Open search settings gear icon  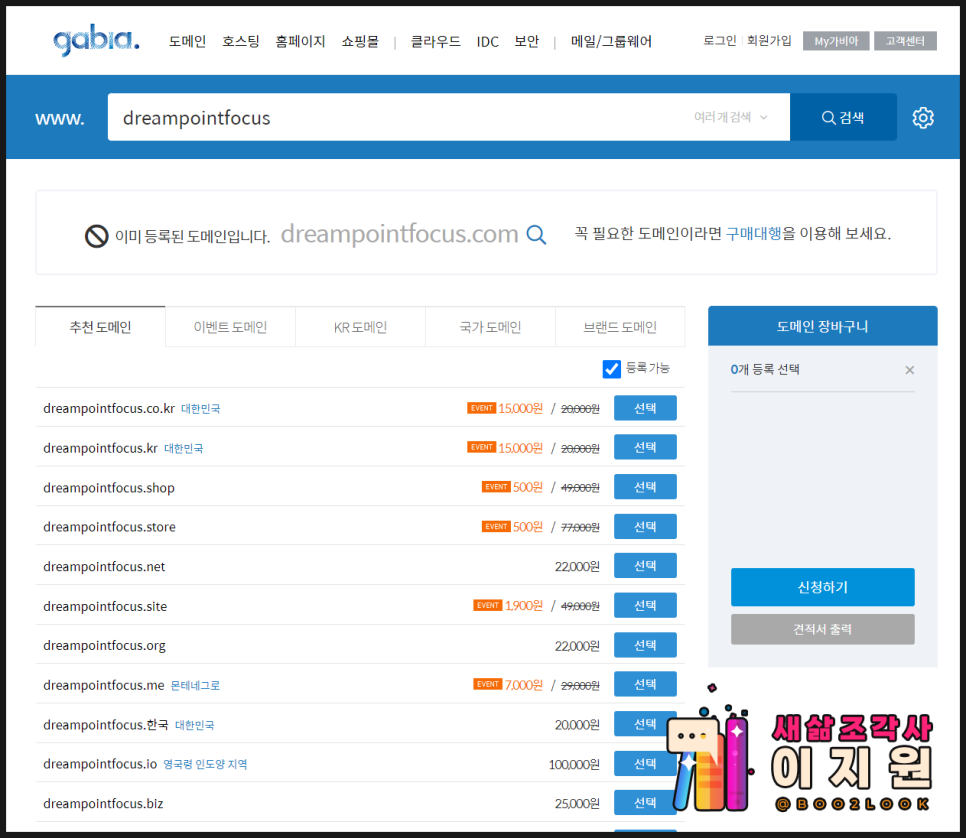pyautogui.click(x=922, y=118)
